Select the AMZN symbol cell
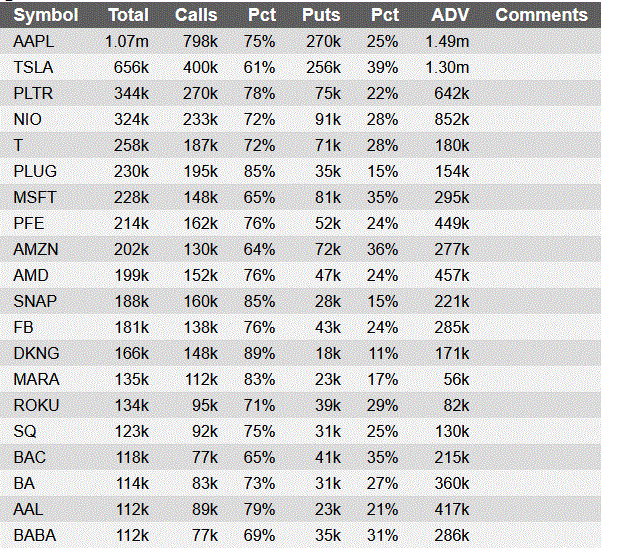The image size is (633, 557). point(36,249)
